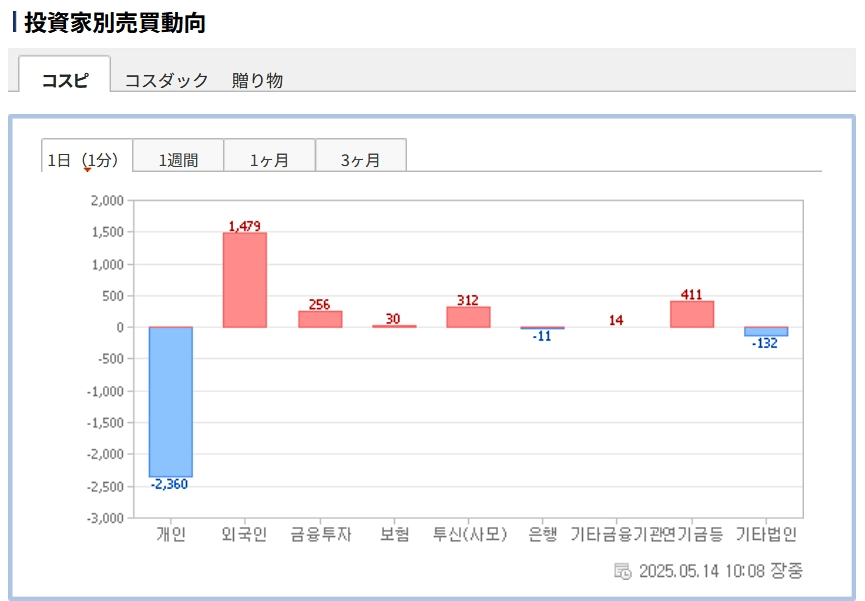The width and height of the screenshot is (865, 601).
Task: Show the 1ヶ月 period chart
Action: click(269, 159)
